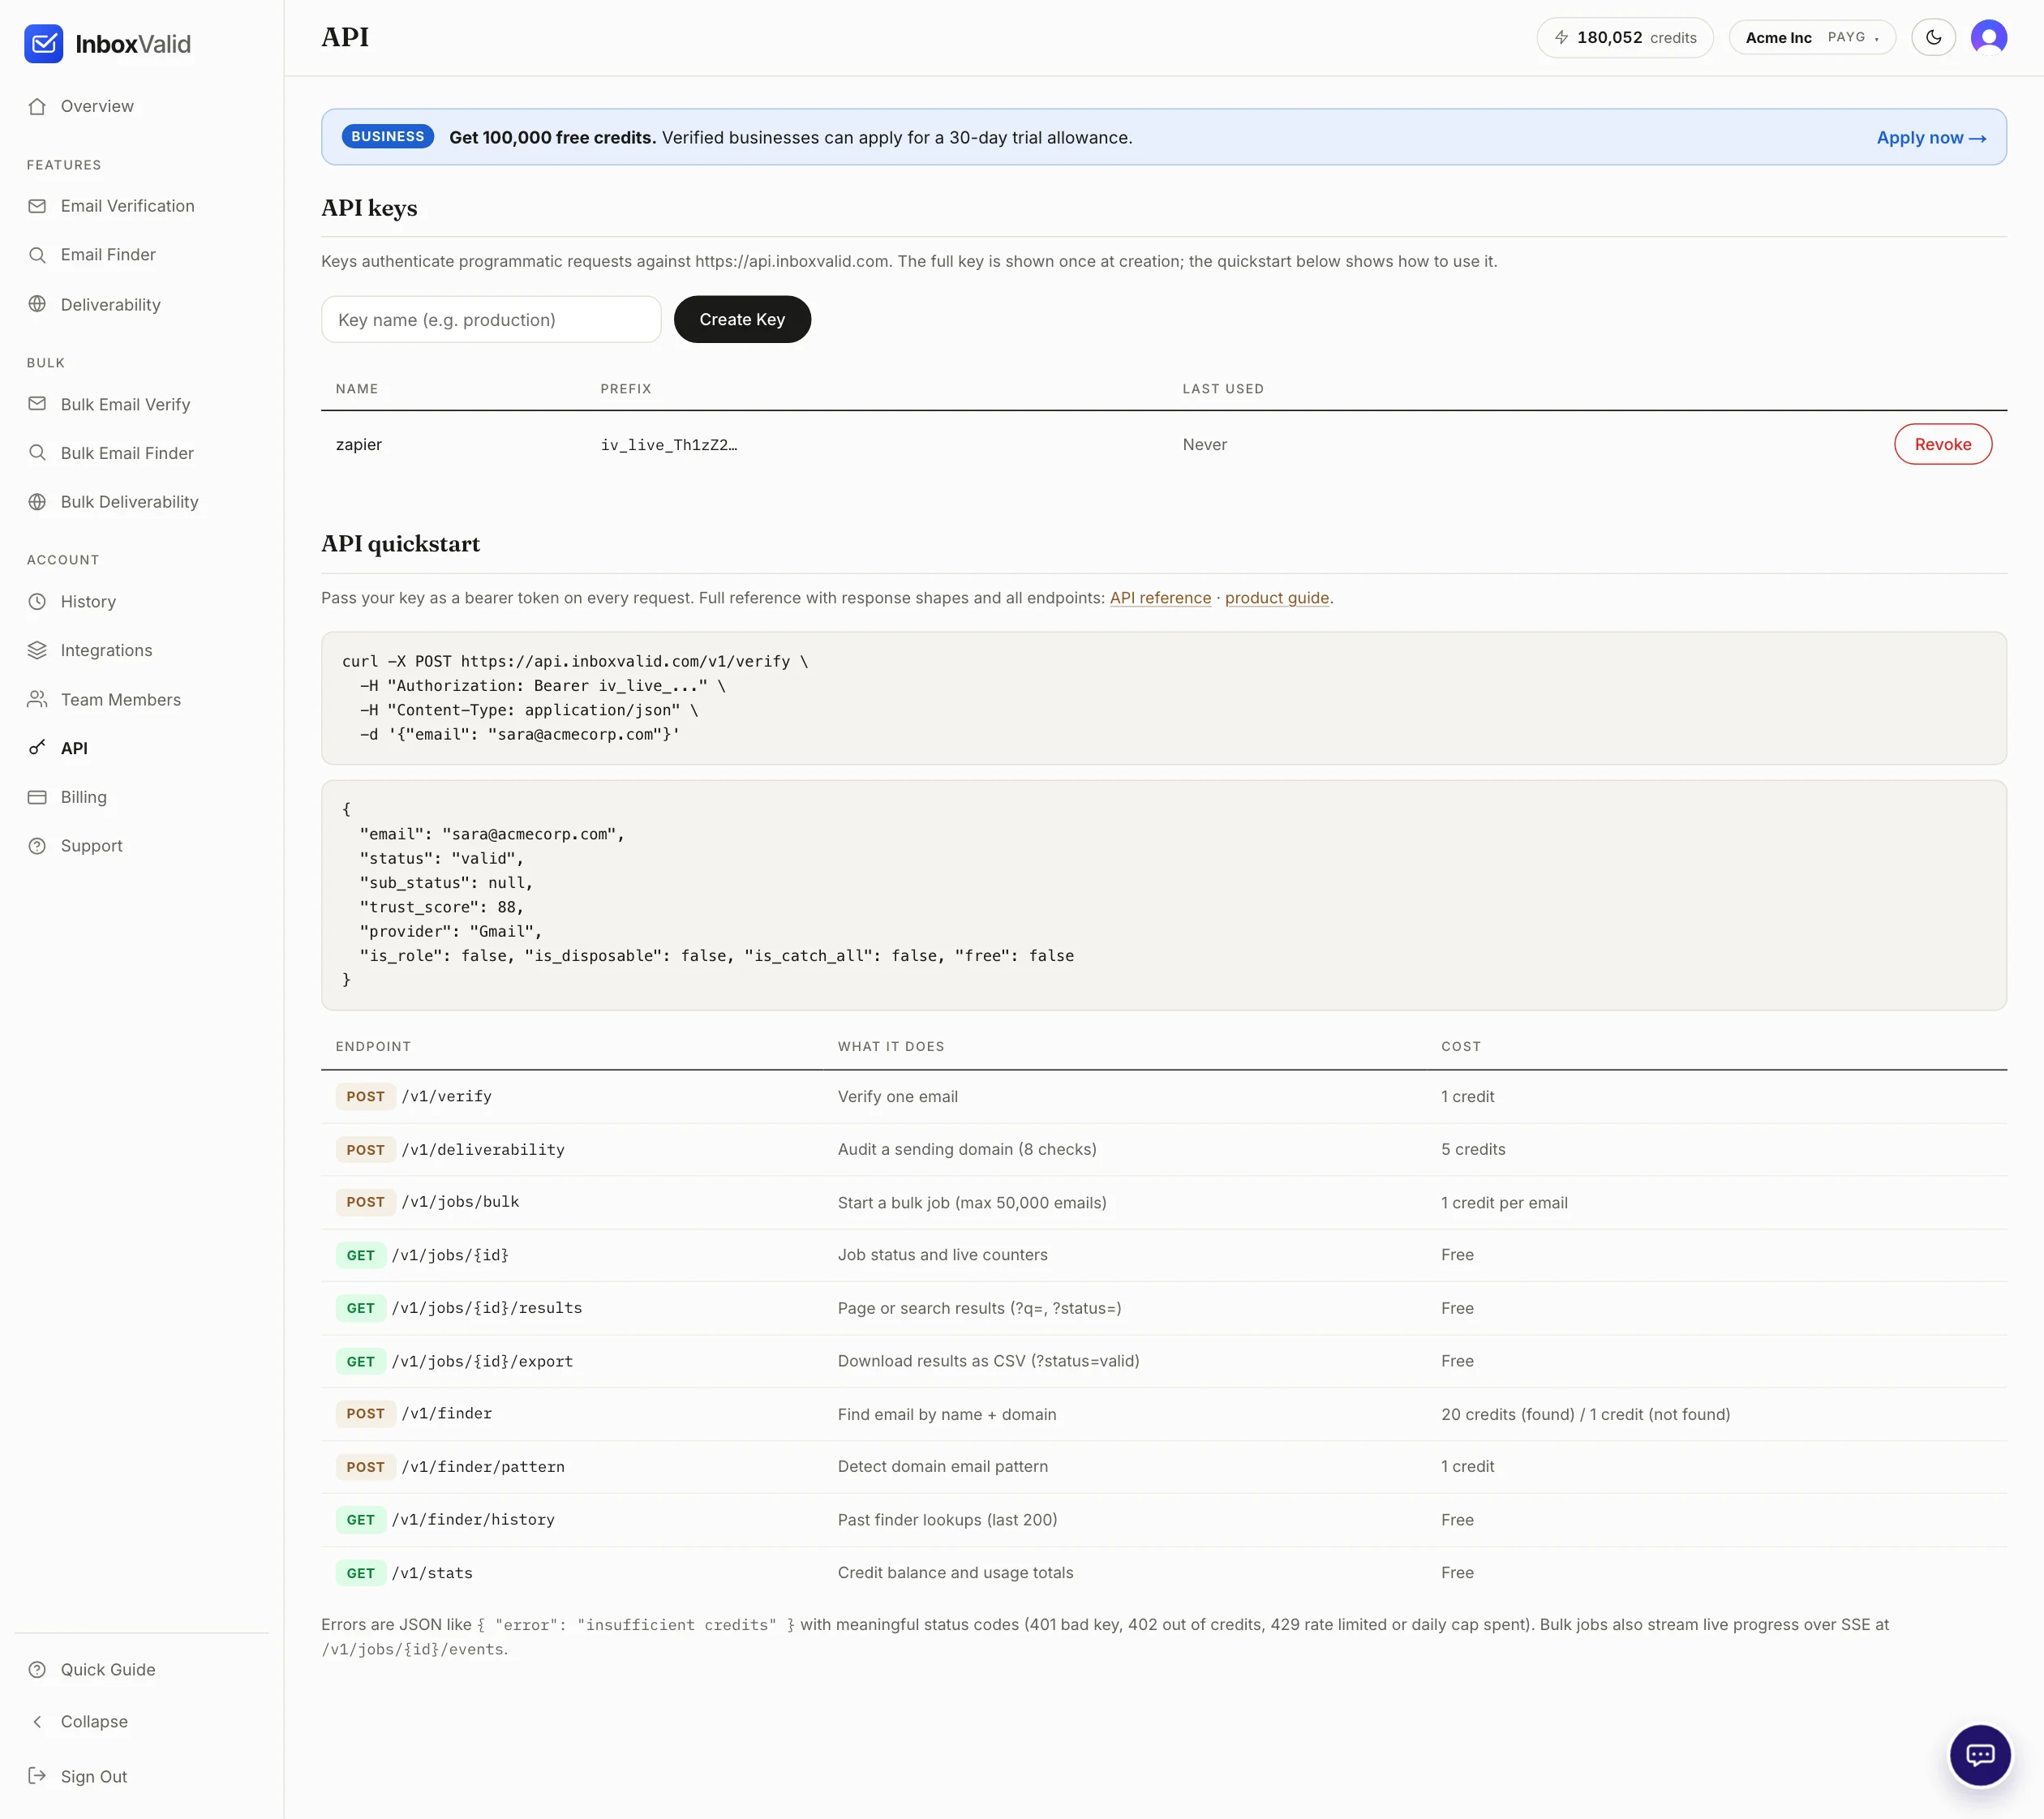Focus the Key name input field
The height and width of the screenshot is (1819, 2044).
point(491,320)
